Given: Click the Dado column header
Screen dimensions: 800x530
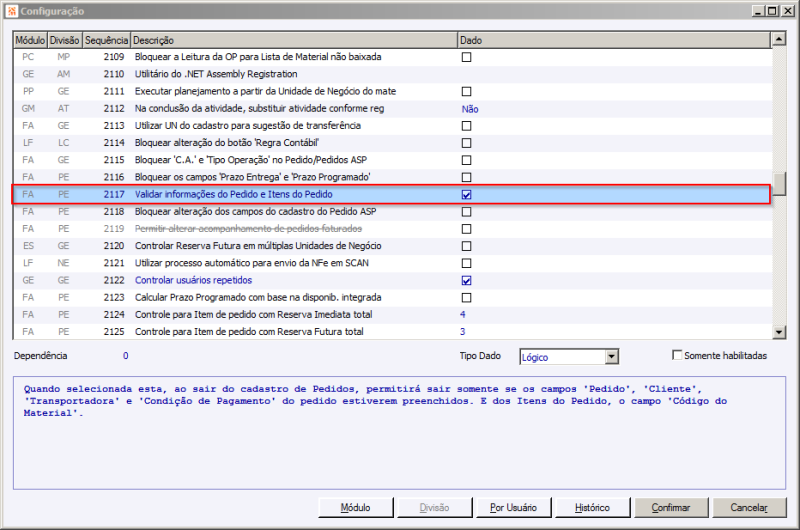Looking at the screenshot, I should pyautogui.click(x=614, y=40).
